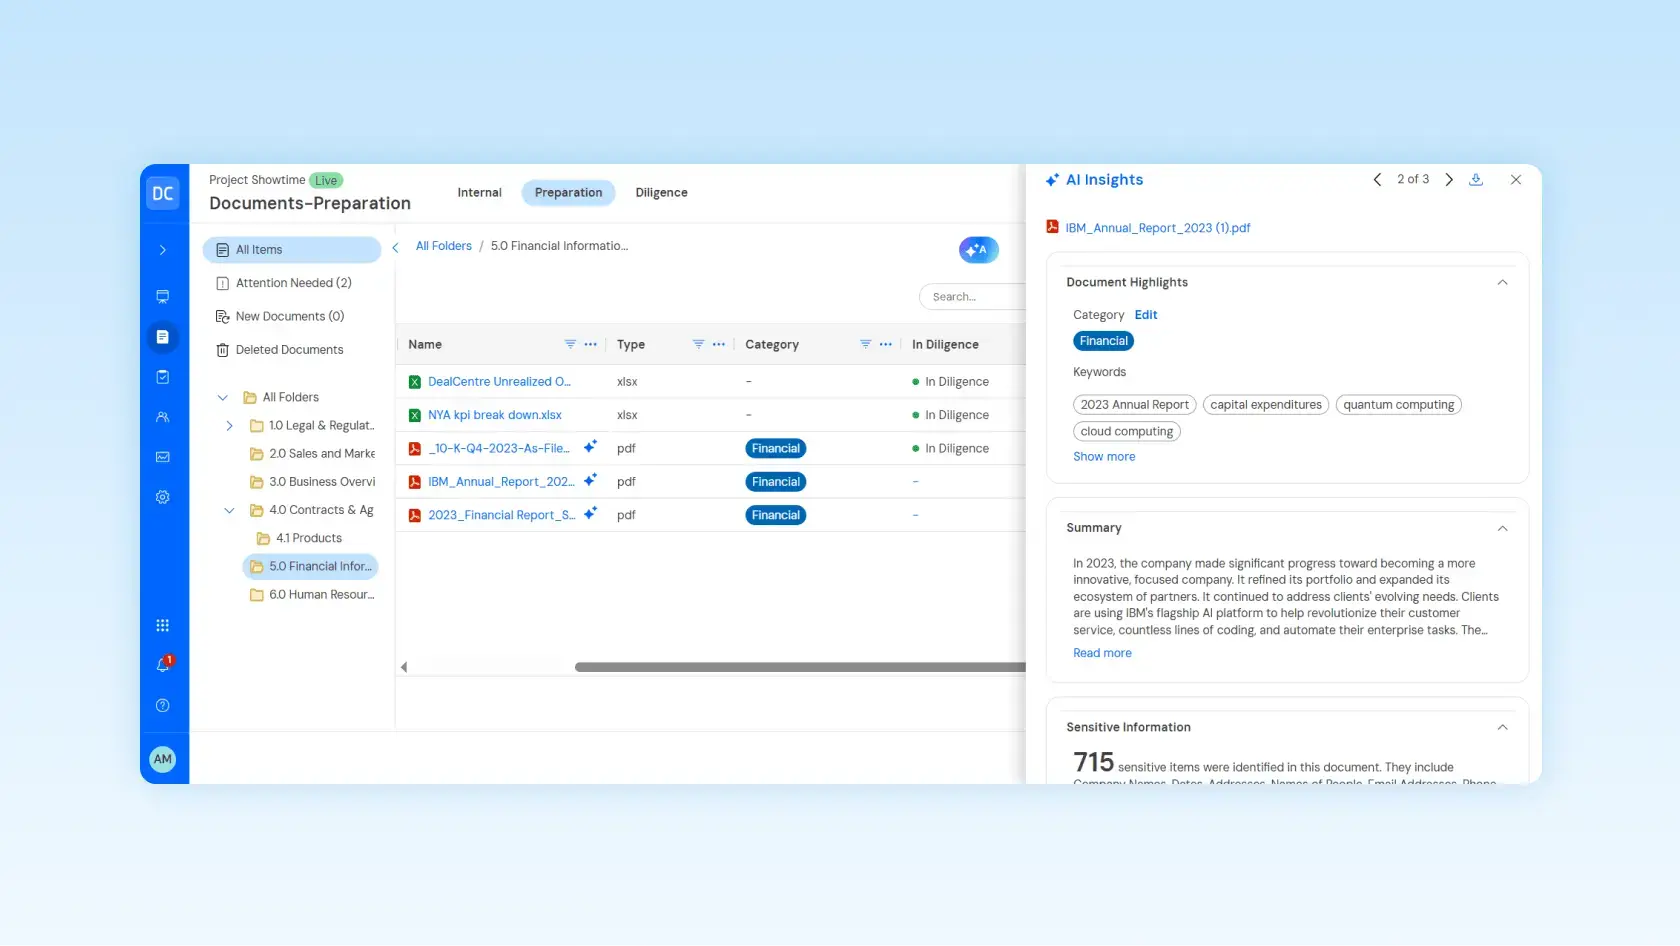Click in the Search field

pos(972,297)
